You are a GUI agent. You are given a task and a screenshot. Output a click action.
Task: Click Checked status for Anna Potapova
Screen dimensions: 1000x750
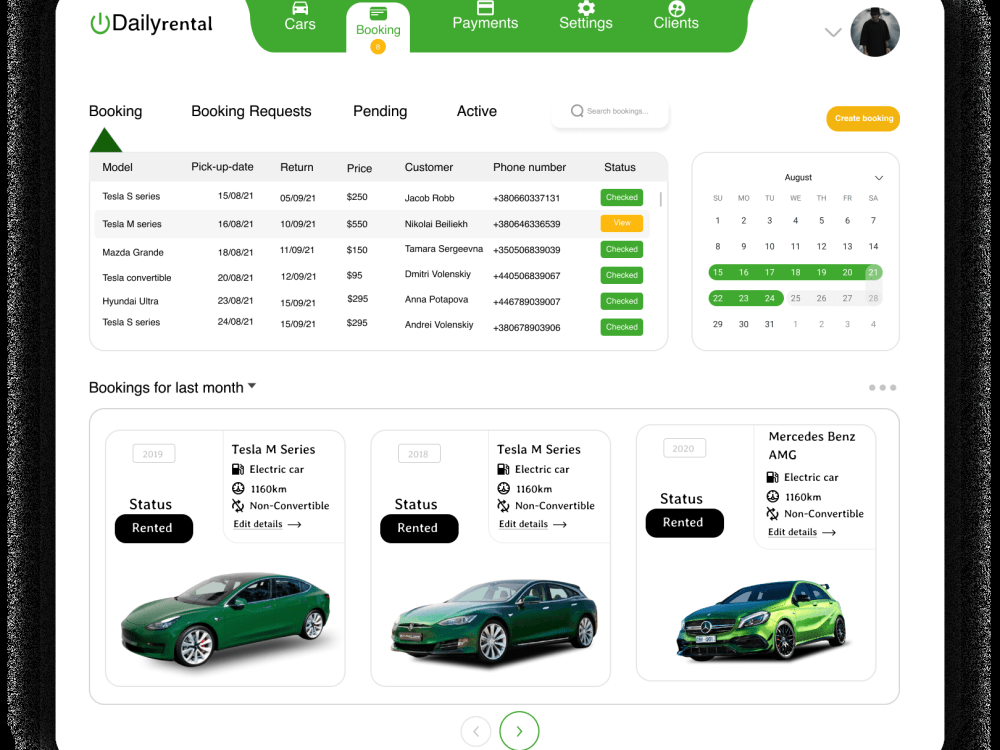click(x=622, y=301)
